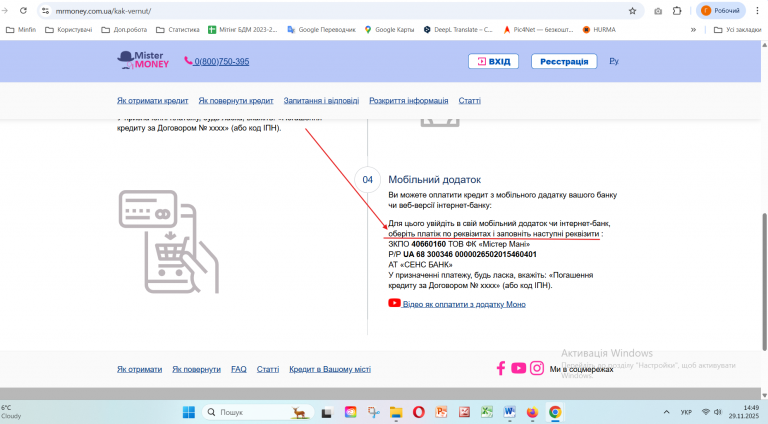Switch the УКР keyboard language indicator
768x424 pixels.
686,412
